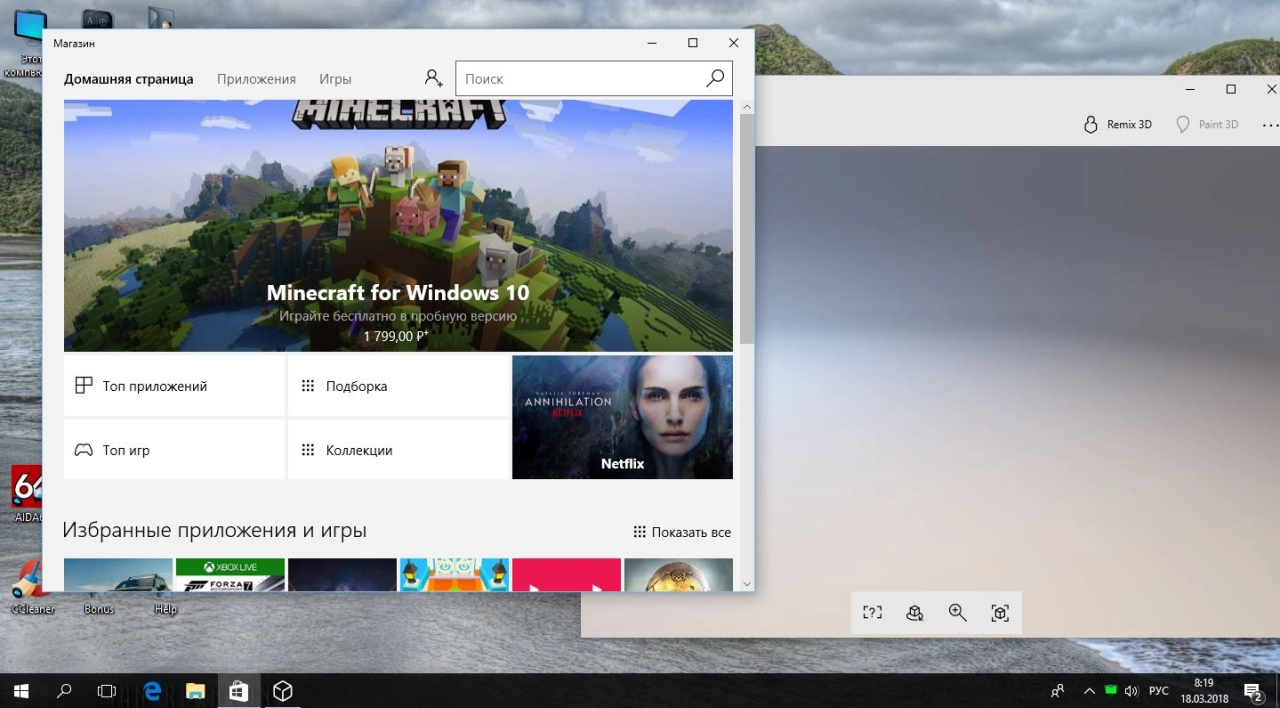Open the Подборка tile
1280x708 pixels.
[398, 386]
